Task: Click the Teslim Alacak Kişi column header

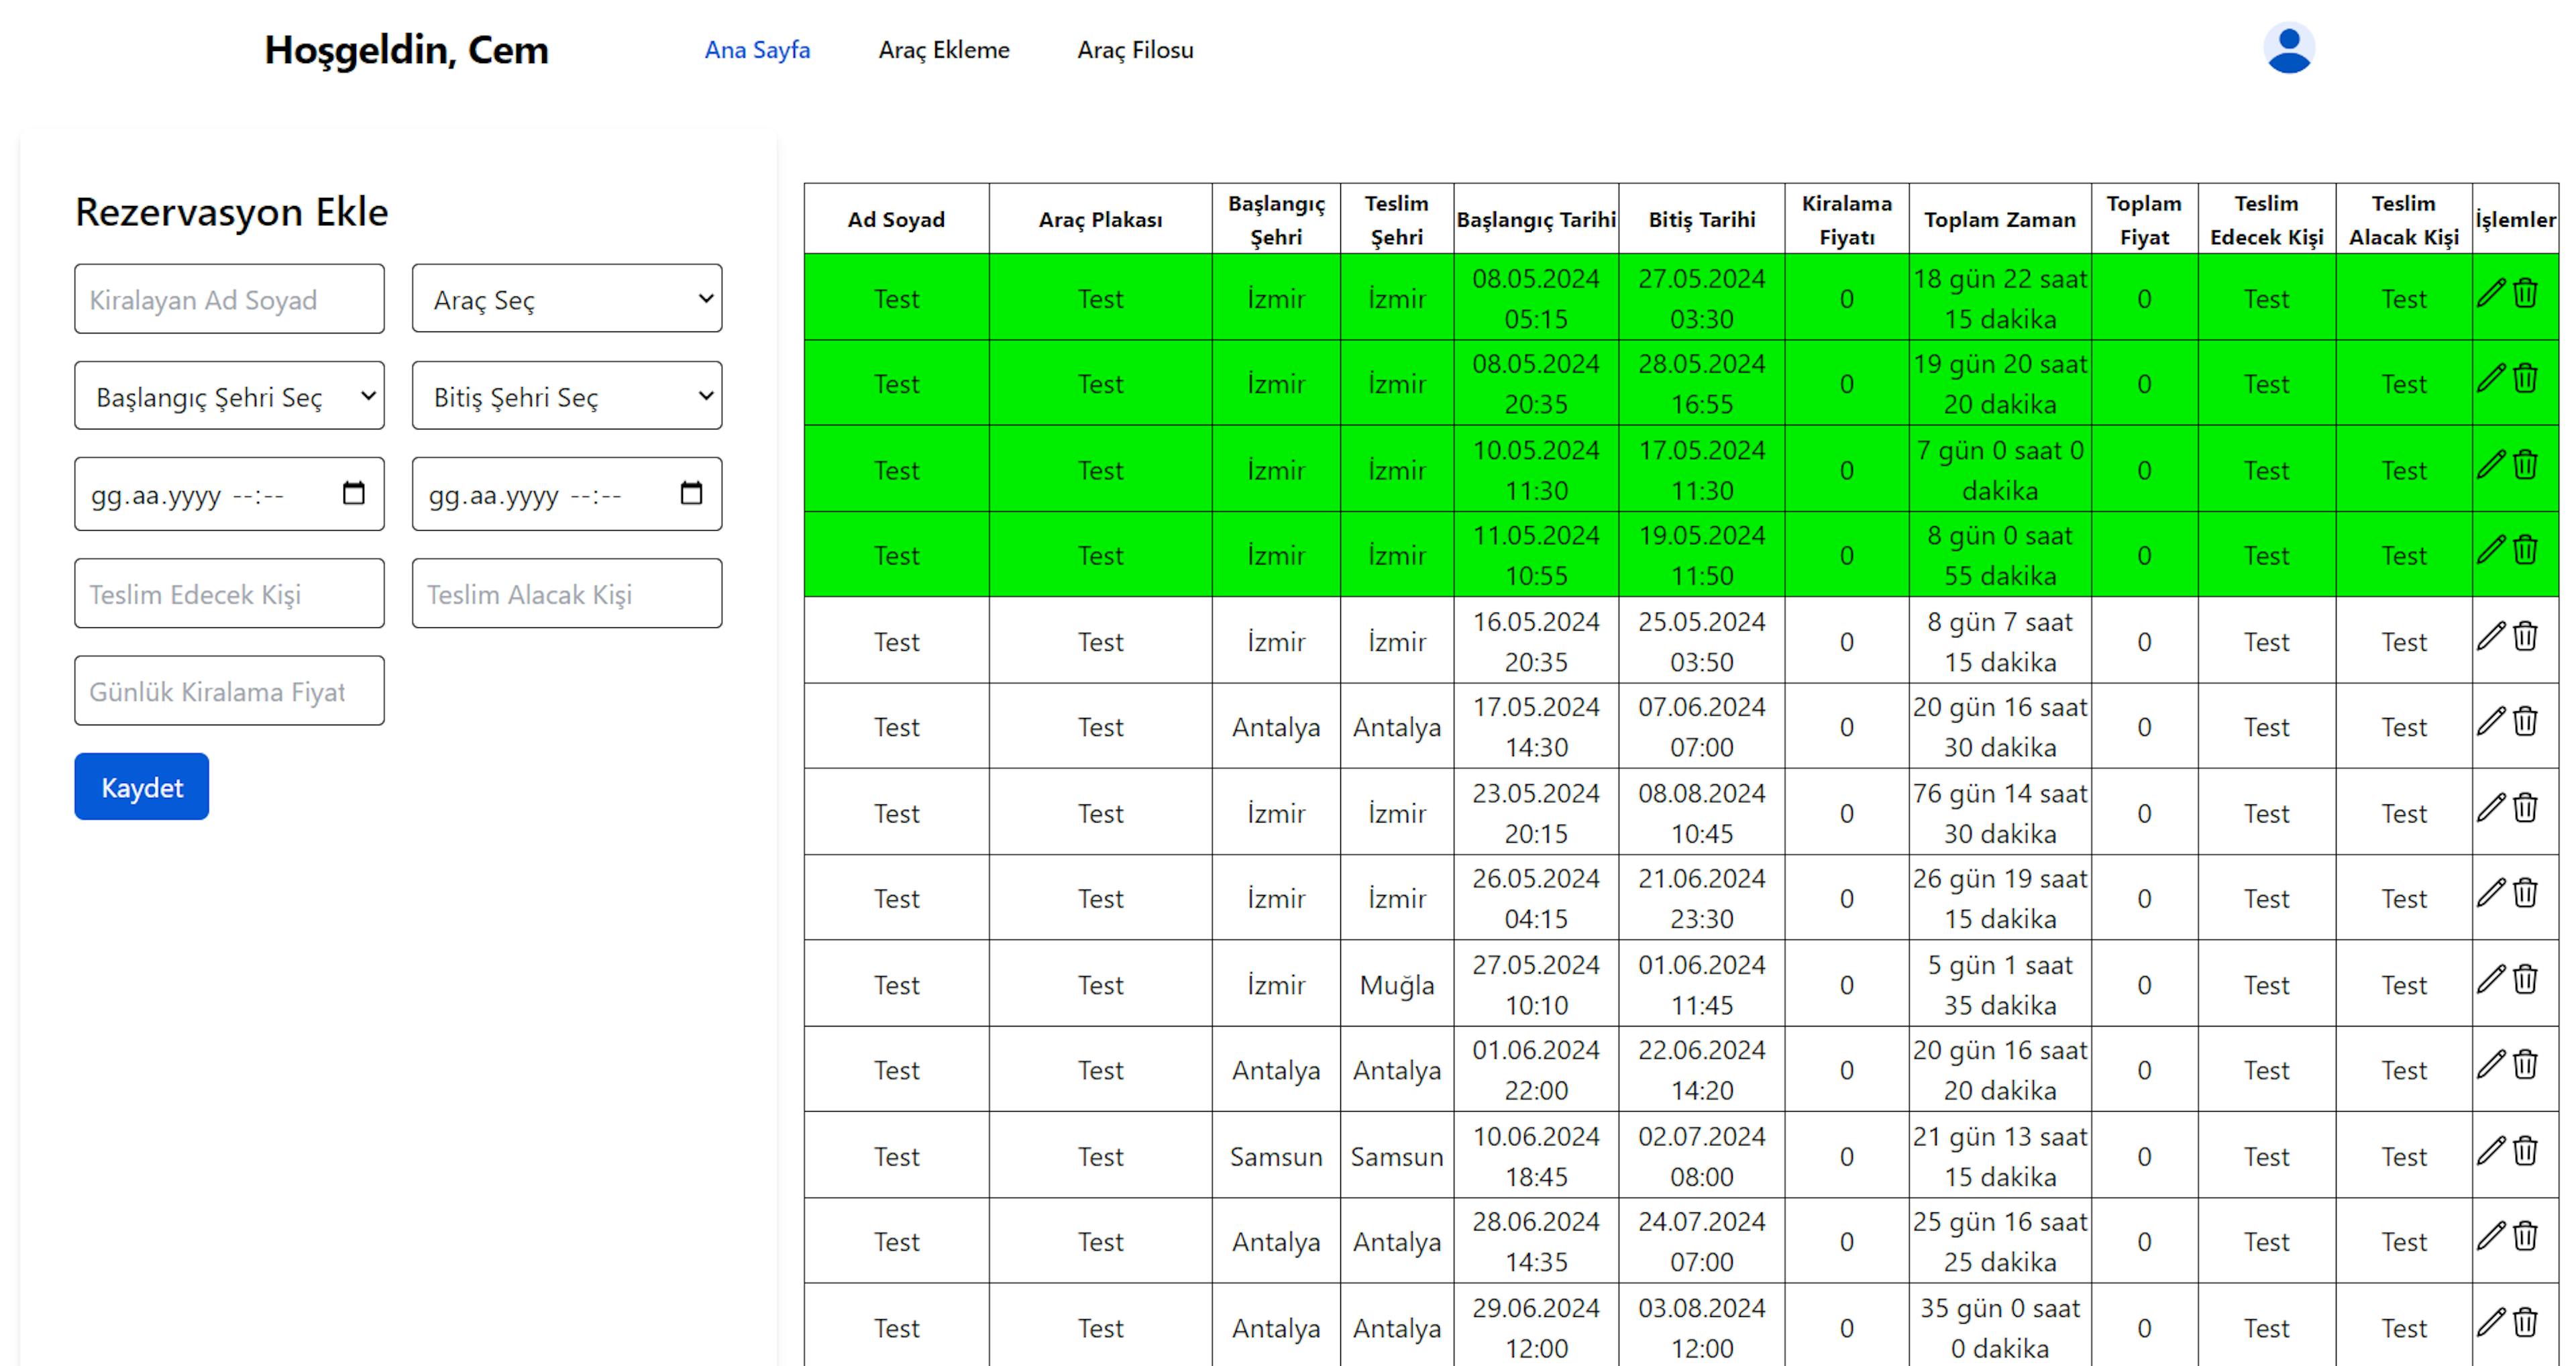Action: pos(2404,219)
